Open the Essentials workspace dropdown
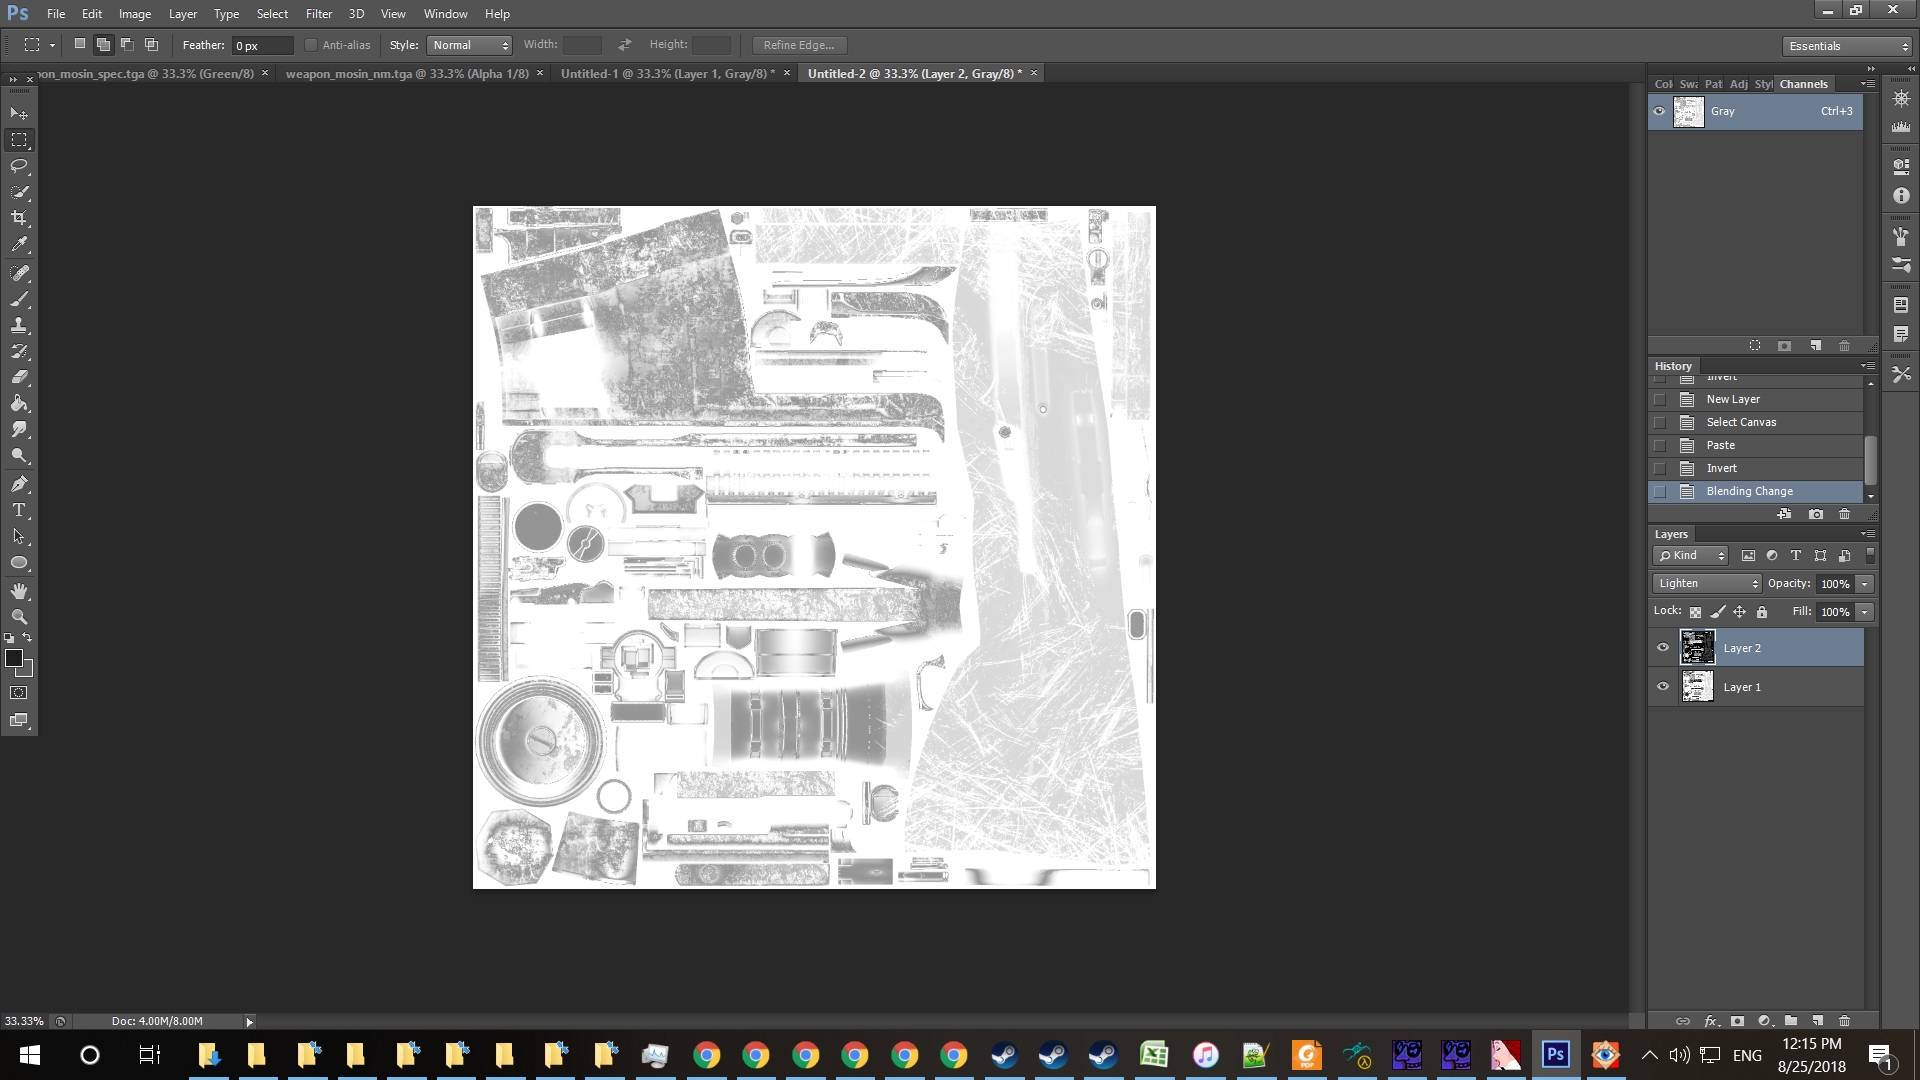The height and width of the screenshot is (1080, 1920). coord(1847,46)
